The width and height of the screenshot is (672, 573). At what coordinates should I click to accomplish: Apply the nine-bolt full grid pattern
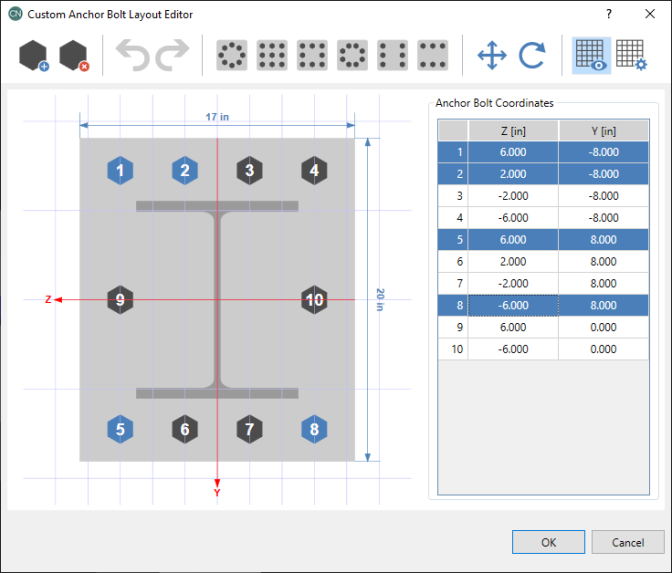click(x=272, y=56)
